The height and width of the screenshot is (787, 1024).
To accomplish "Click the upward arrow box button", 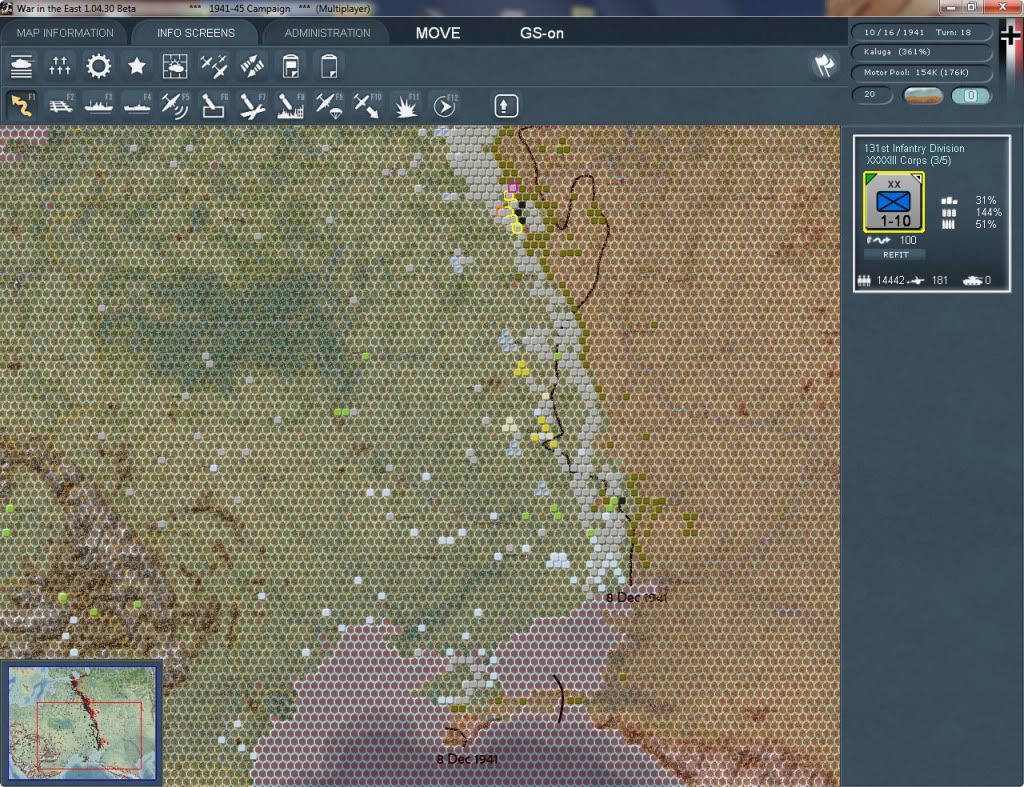I will tap(506, 106).
